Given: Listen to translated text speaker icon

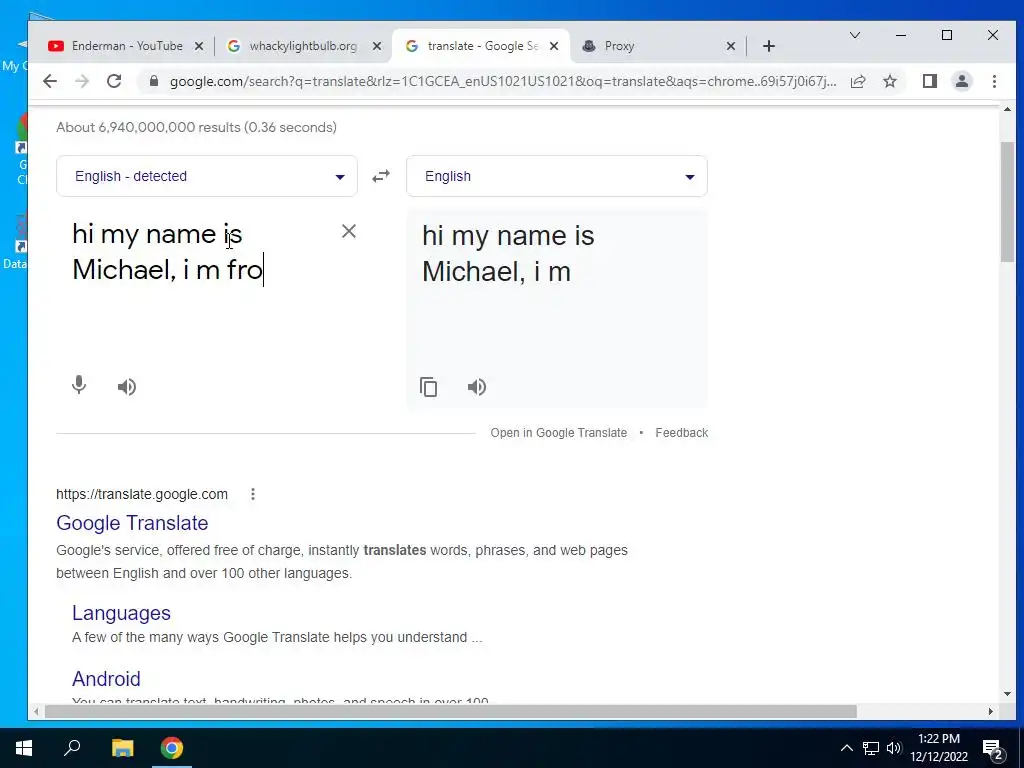Looking at the screenshot, I should click(x=477, y=387).
